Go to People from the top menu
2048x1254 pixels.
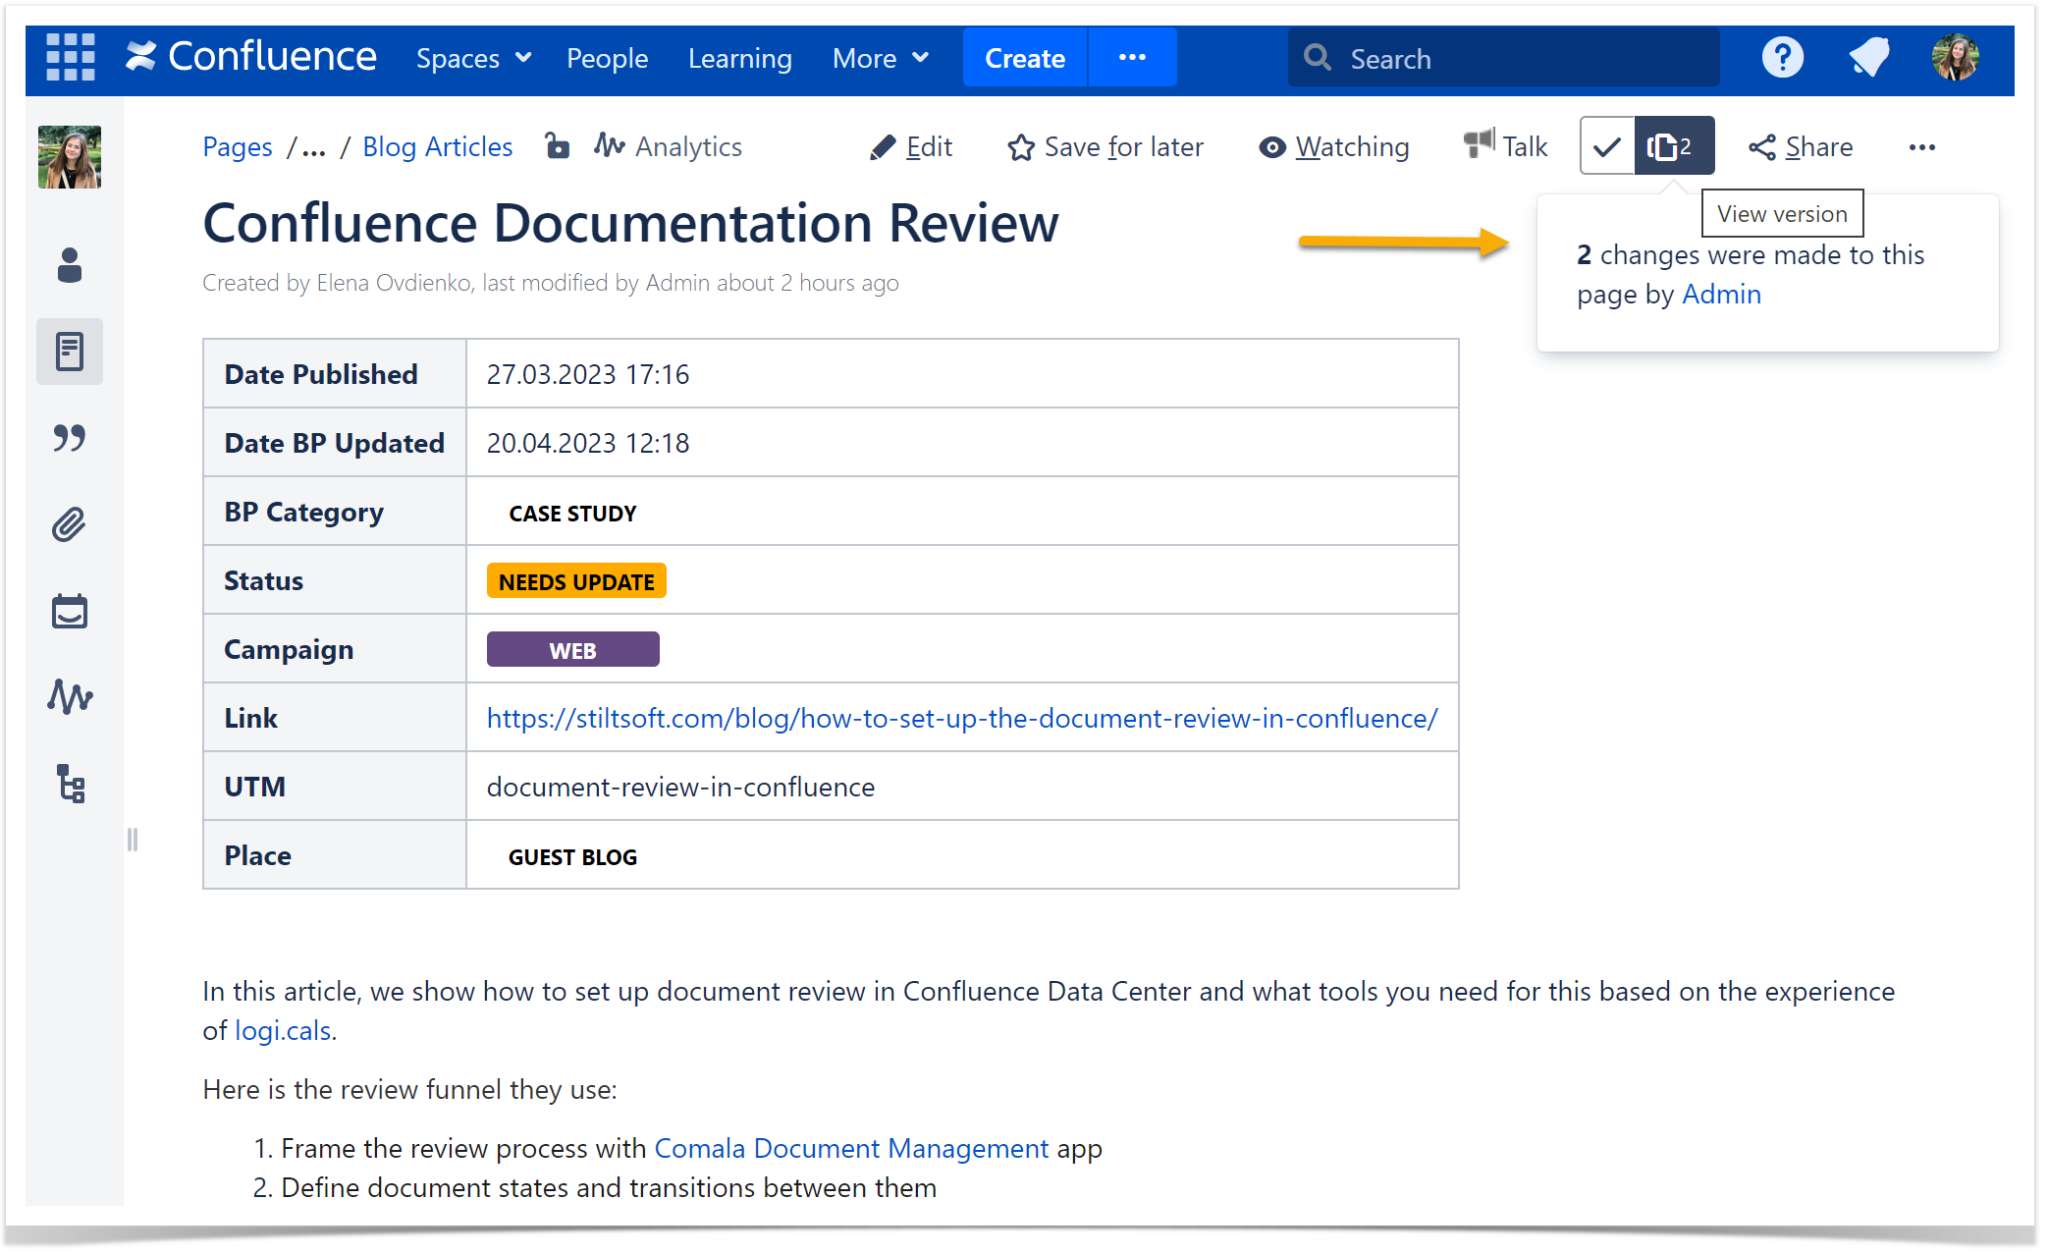tap(607, 58)
